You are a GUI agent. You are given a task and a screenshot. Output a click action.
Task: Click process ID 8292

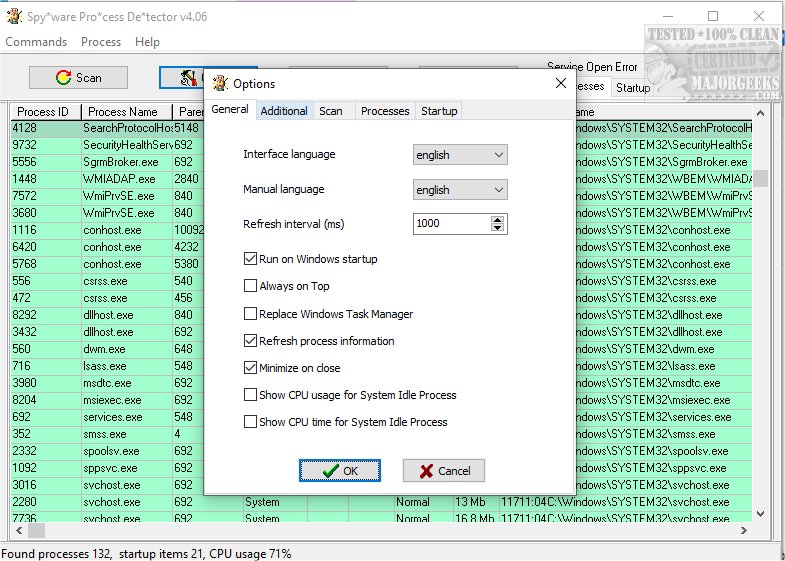pyautogui.click(x=25, y=315)
